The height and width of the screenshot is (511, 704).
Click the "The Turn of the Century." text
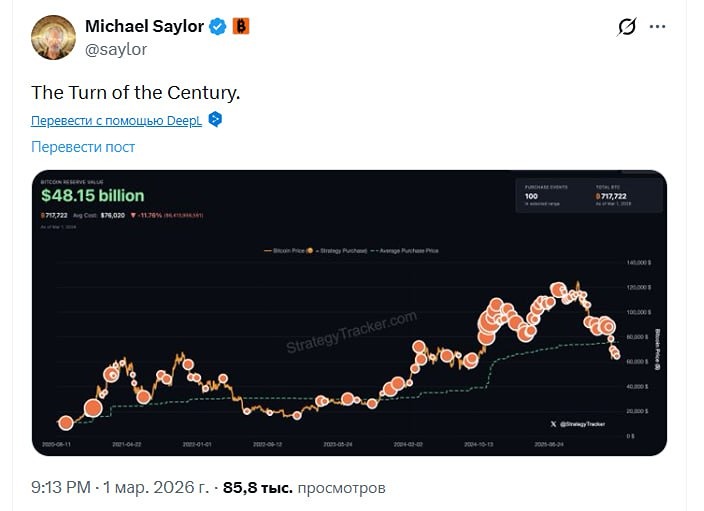(136, 93)
